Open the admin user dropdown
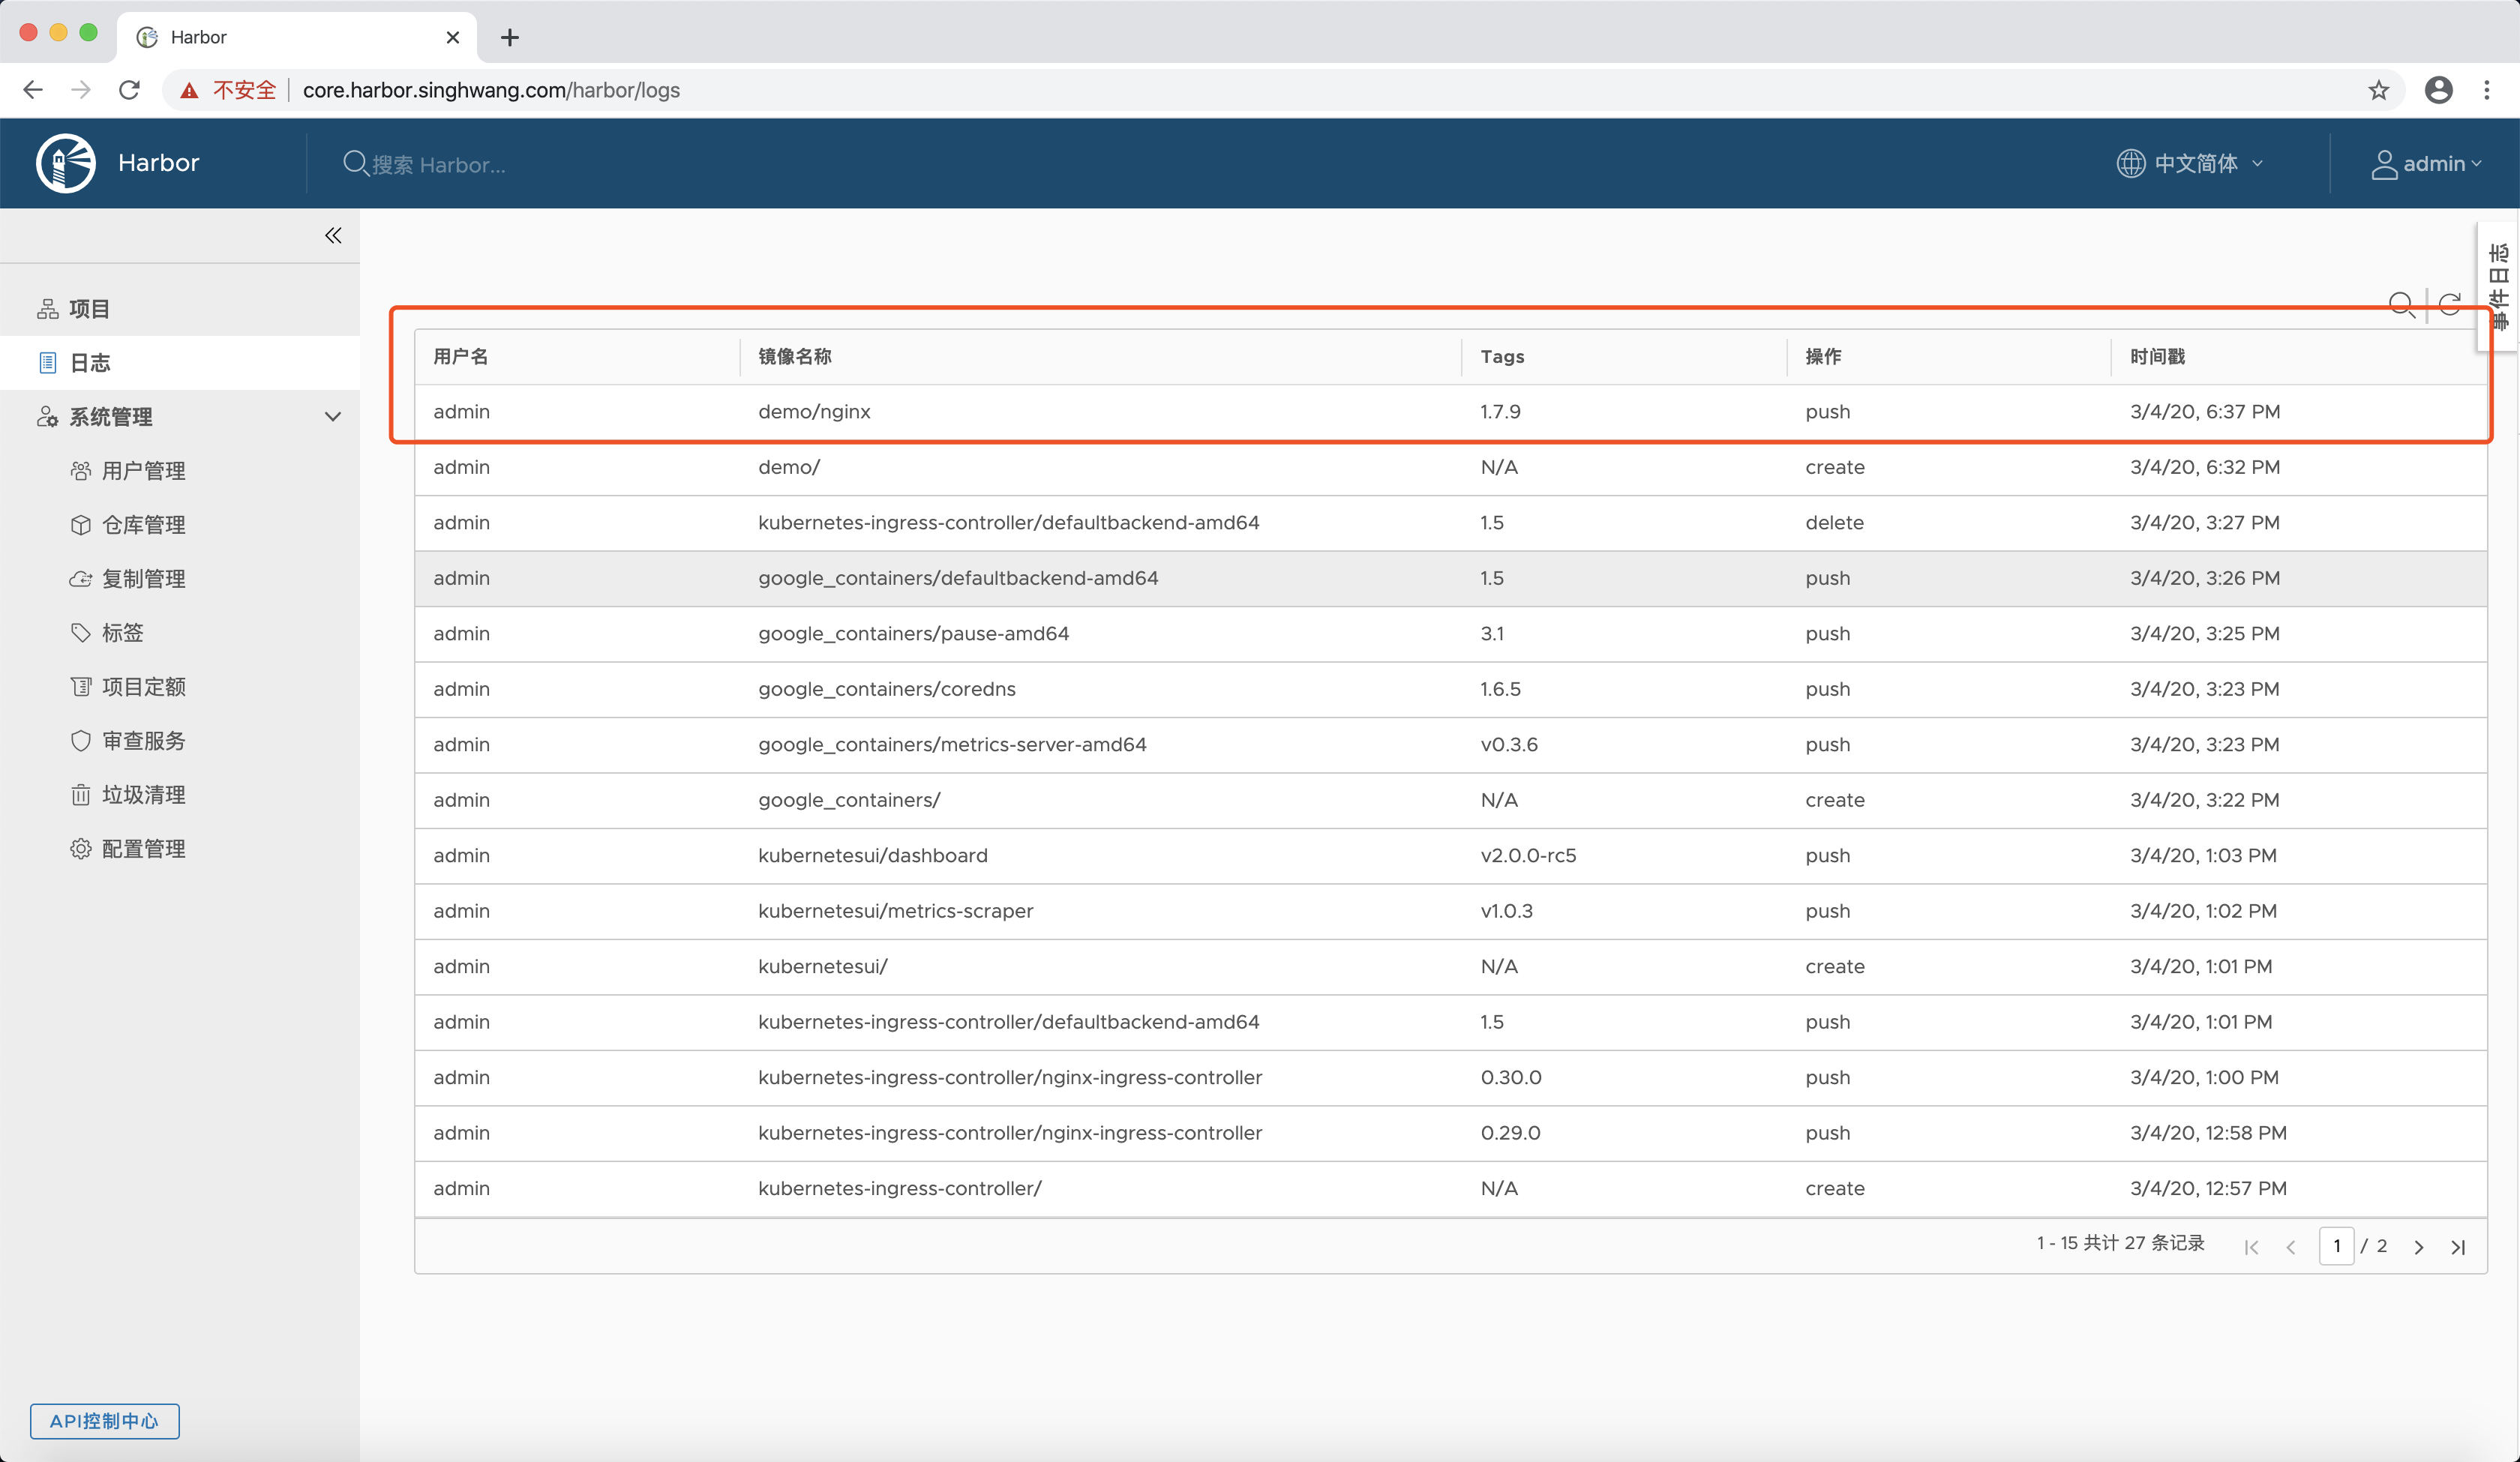2520x1462 pixels. pos(2426,163)
